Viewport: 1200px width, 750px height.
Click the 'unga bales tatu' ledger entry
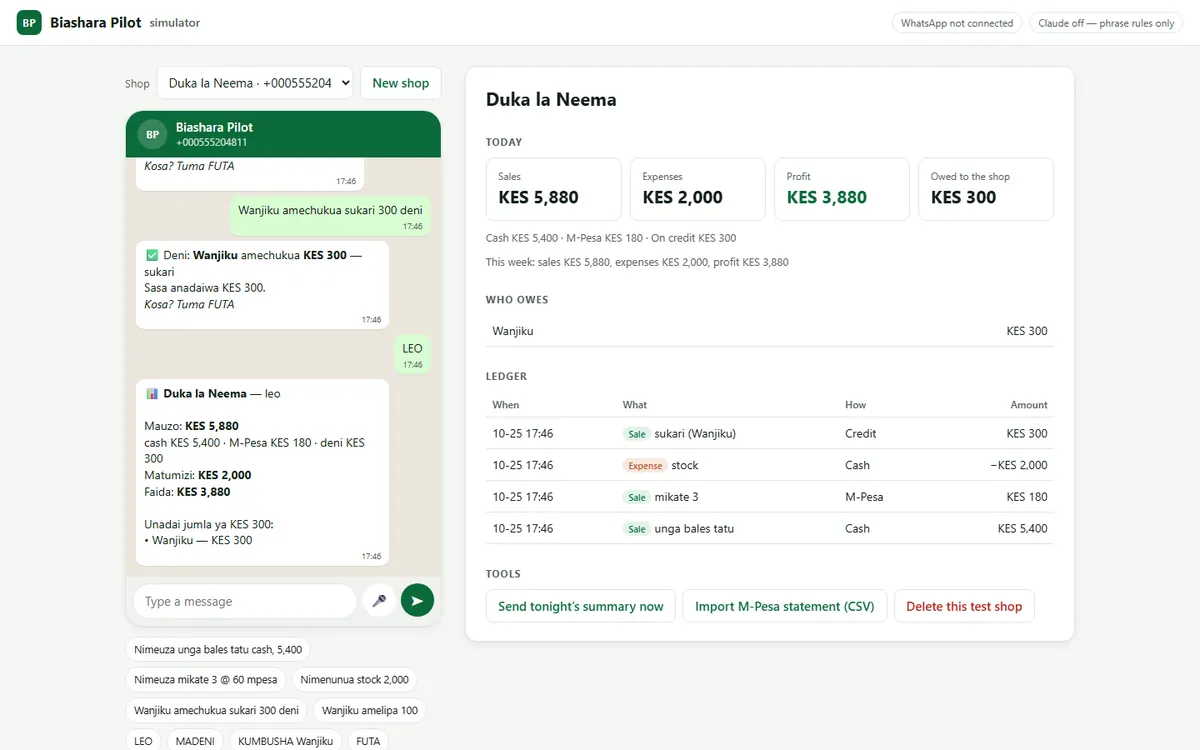click(770, 528)
